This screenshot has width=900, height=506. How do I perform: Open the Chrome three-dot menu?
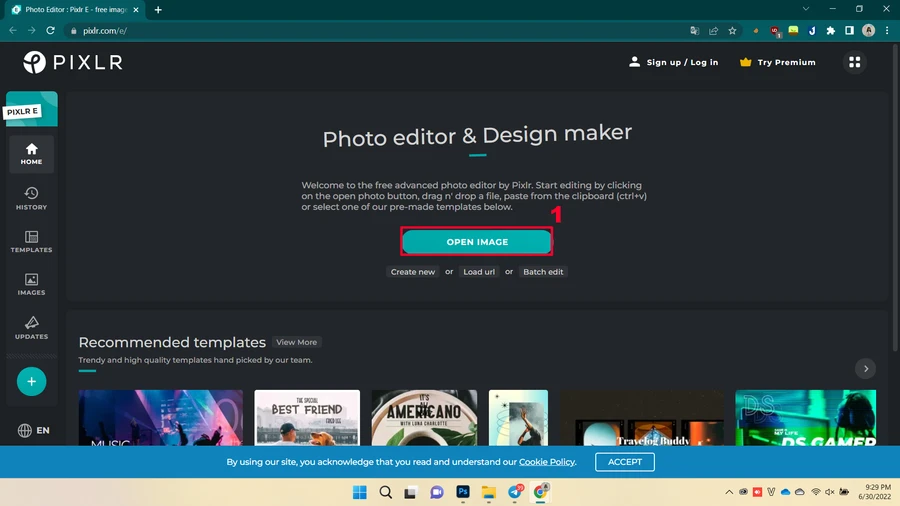[x=887, y=30]
